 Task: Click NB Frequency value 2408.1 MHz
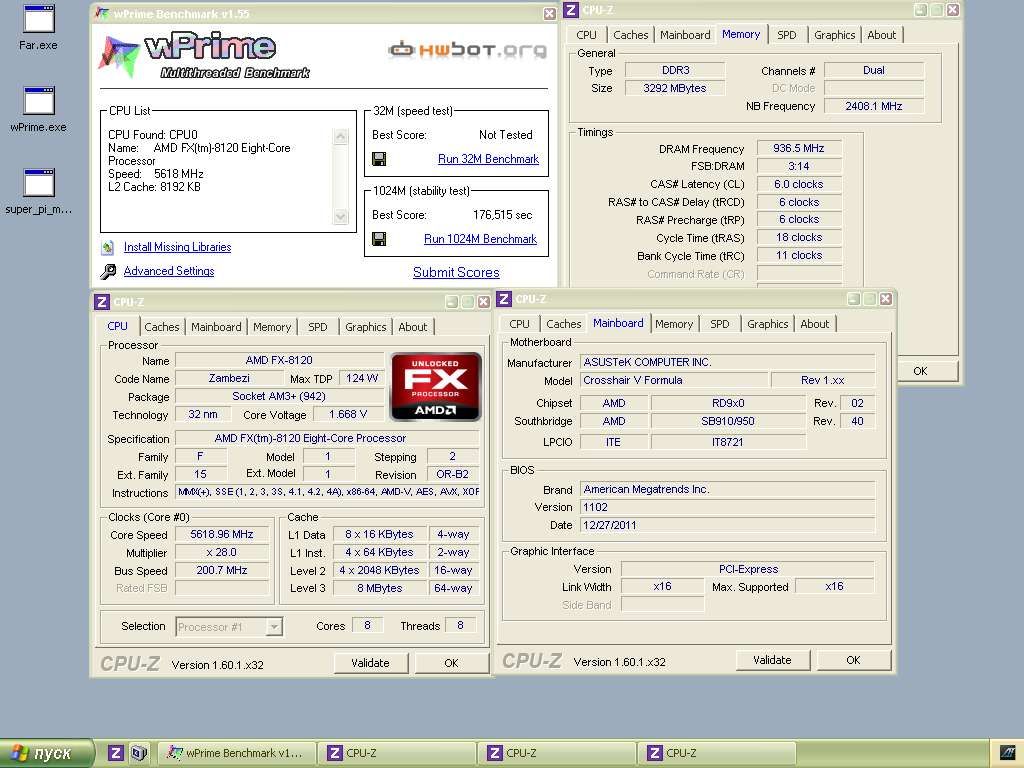(x=874, y=106)
